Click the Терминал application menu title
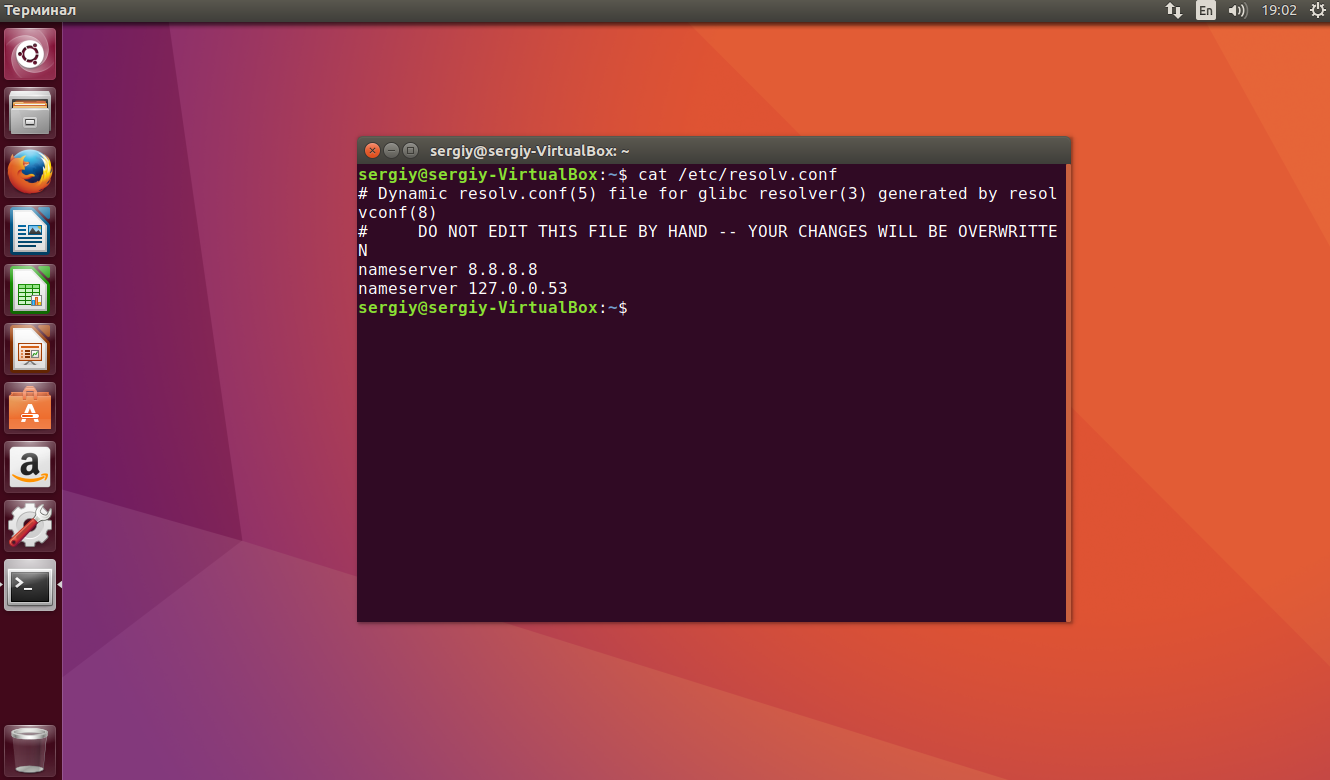 (41, 11)
